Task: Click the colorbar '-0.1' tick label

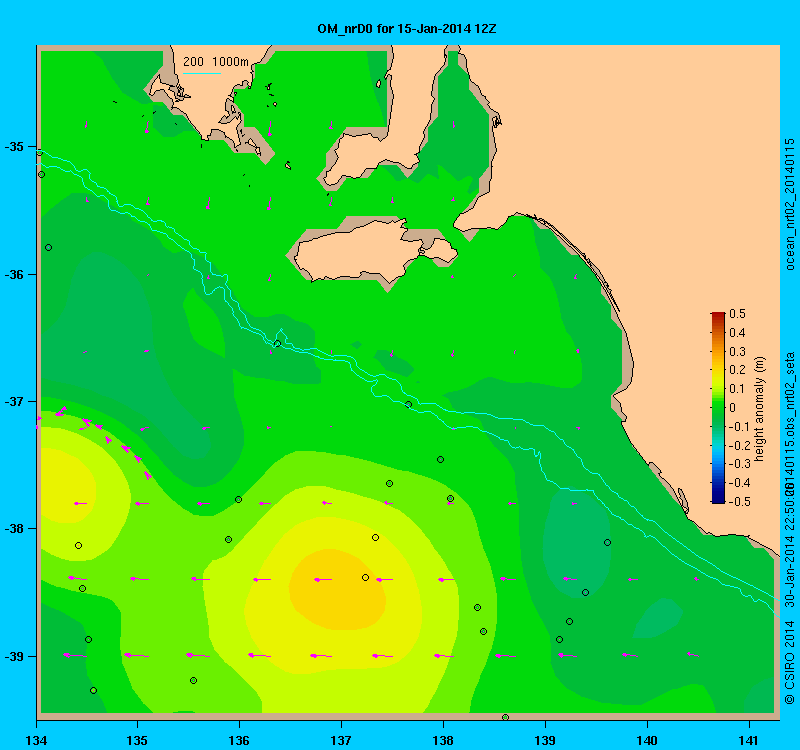Action: 738,427
